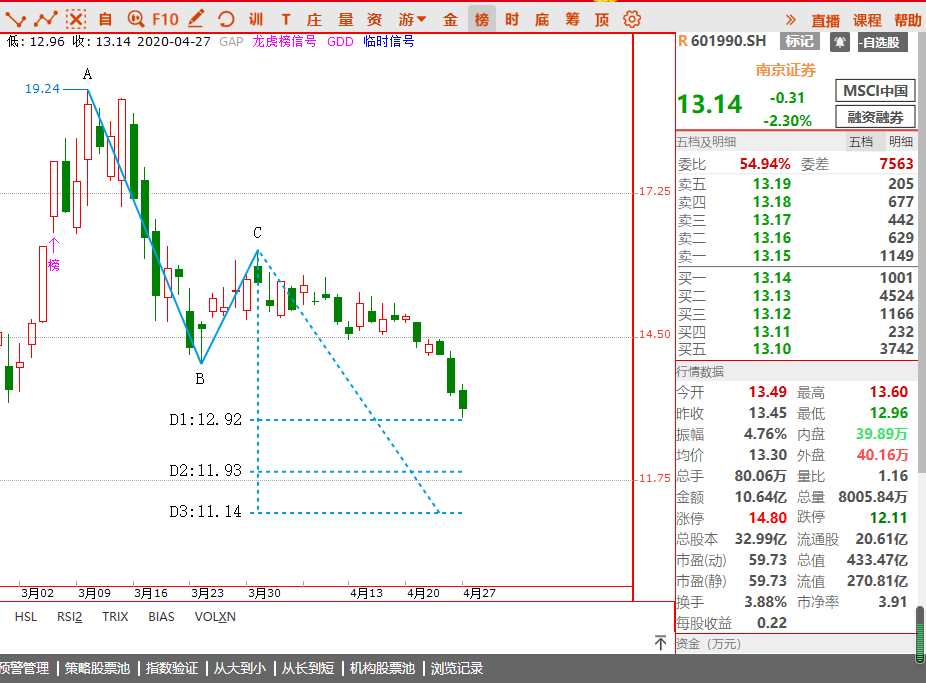Select the orange pencil drawing tool

click(196, 19)
